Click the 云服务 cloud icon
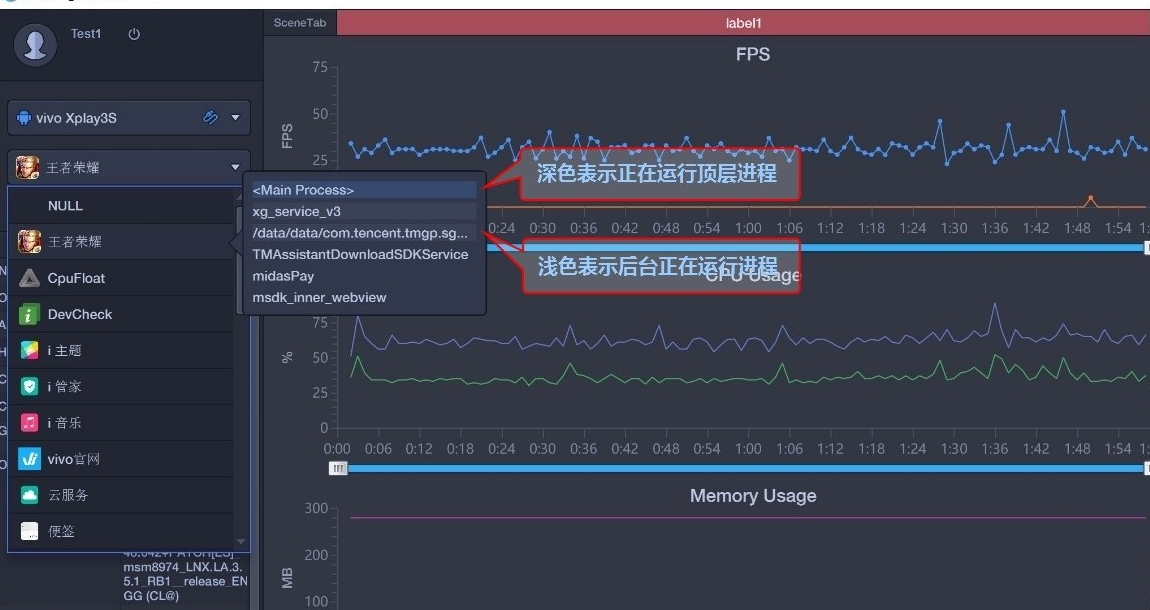This screenshot has width=1150, height=610. click(29, 495)
